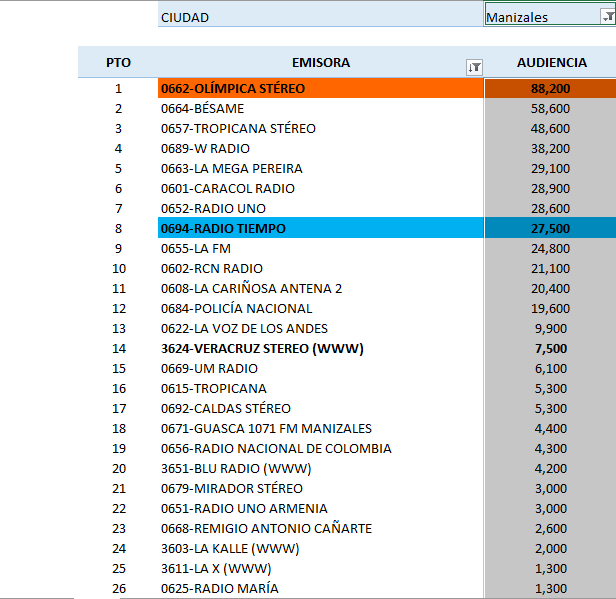
Task: Select the 0601-CARACOL RADIO cell
Action: point(321,189)
